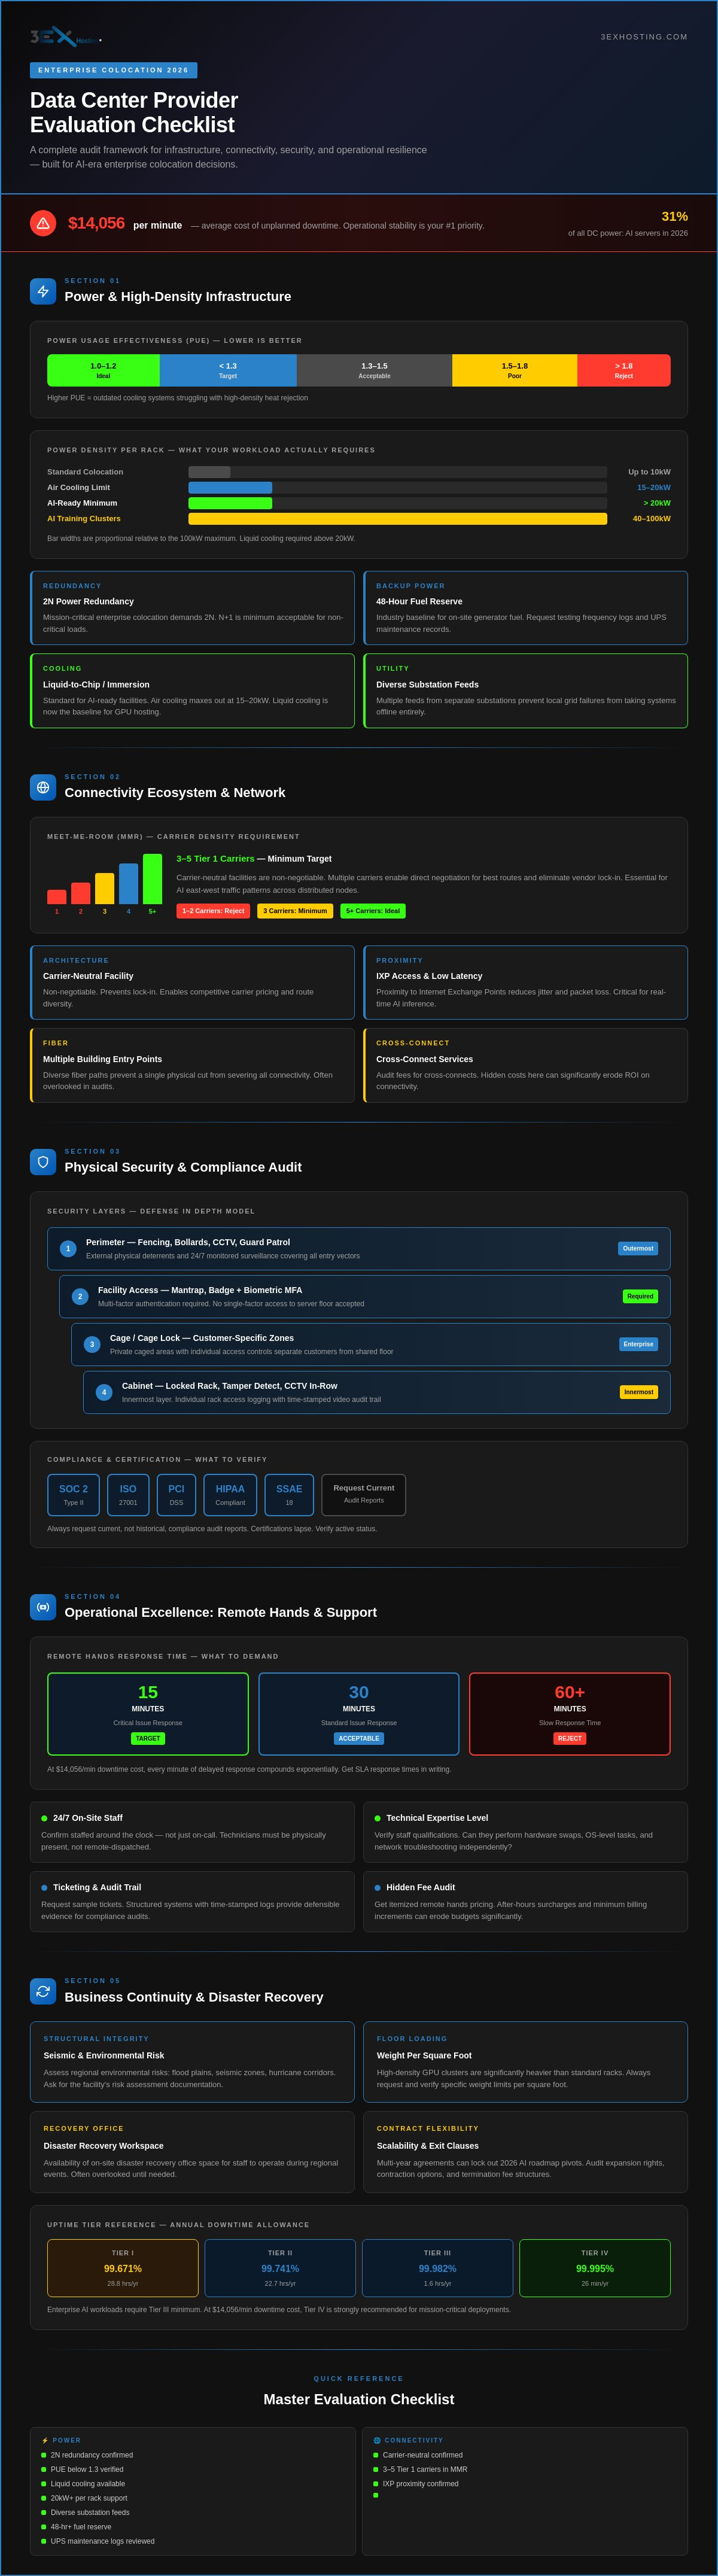Viewport: 718px width, 2576px height.
Task: Click the 24/7 On-Site Staff bullet dot
Action: point(44,1818)
